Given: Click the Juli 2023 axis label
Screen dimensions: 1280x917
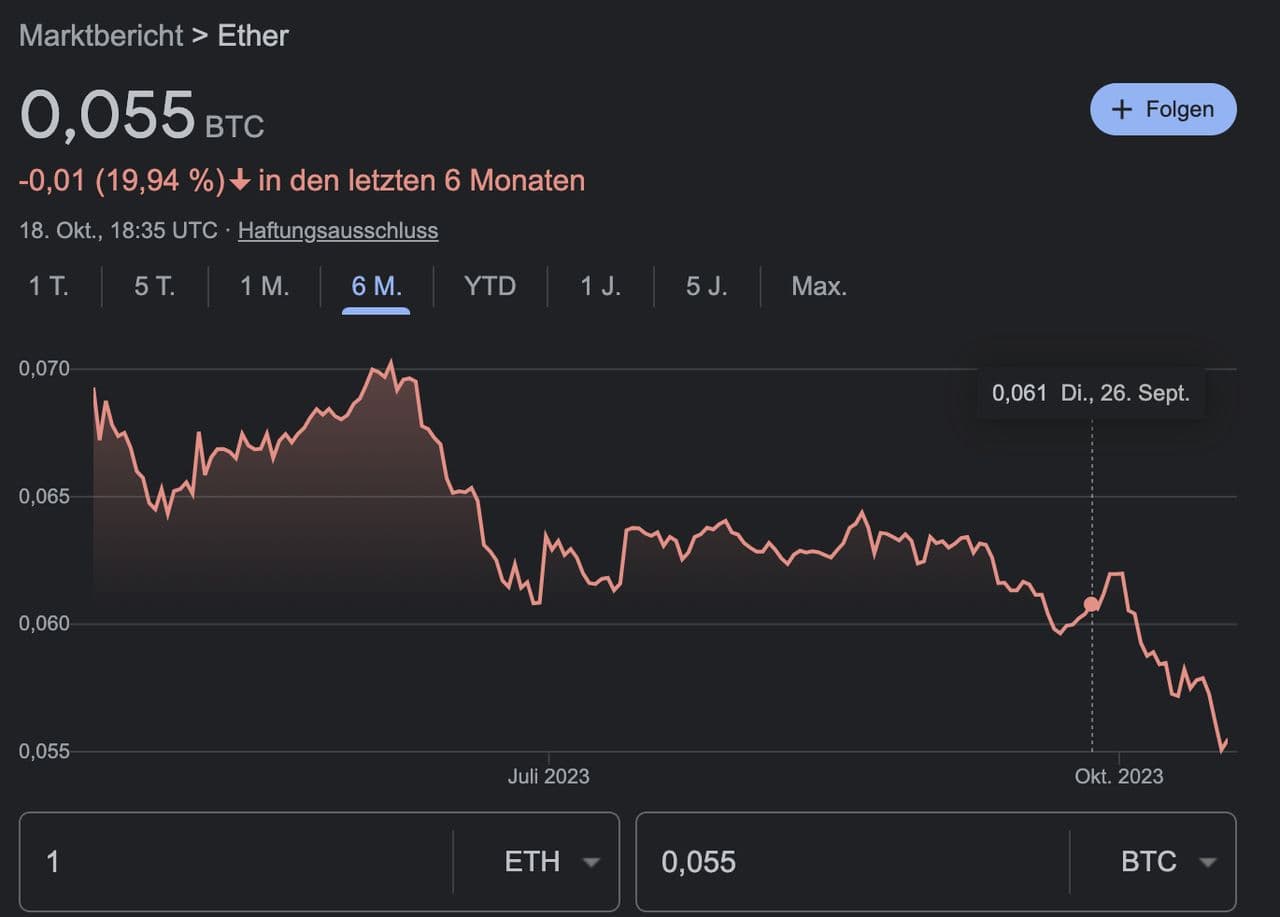Looking at the screenshot, I should tap(548, 776).
